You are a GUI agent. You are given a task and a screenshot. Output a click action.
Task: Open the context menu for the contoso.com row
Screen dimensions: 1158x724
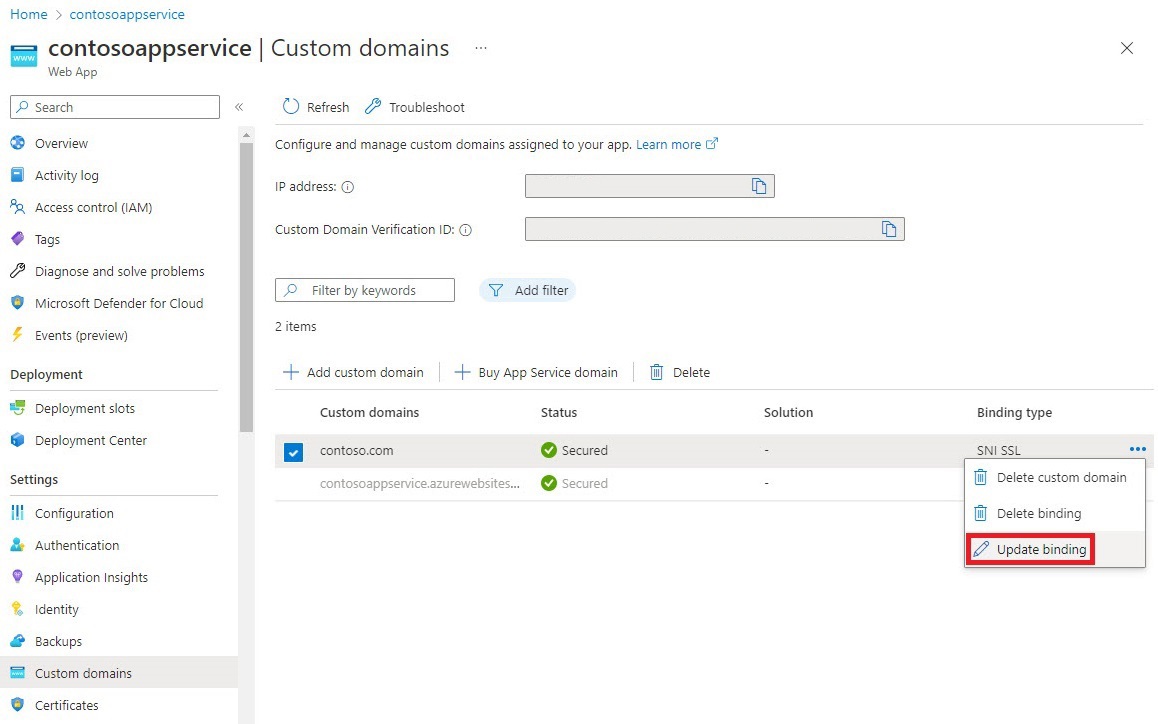[x=1136, y=449]
